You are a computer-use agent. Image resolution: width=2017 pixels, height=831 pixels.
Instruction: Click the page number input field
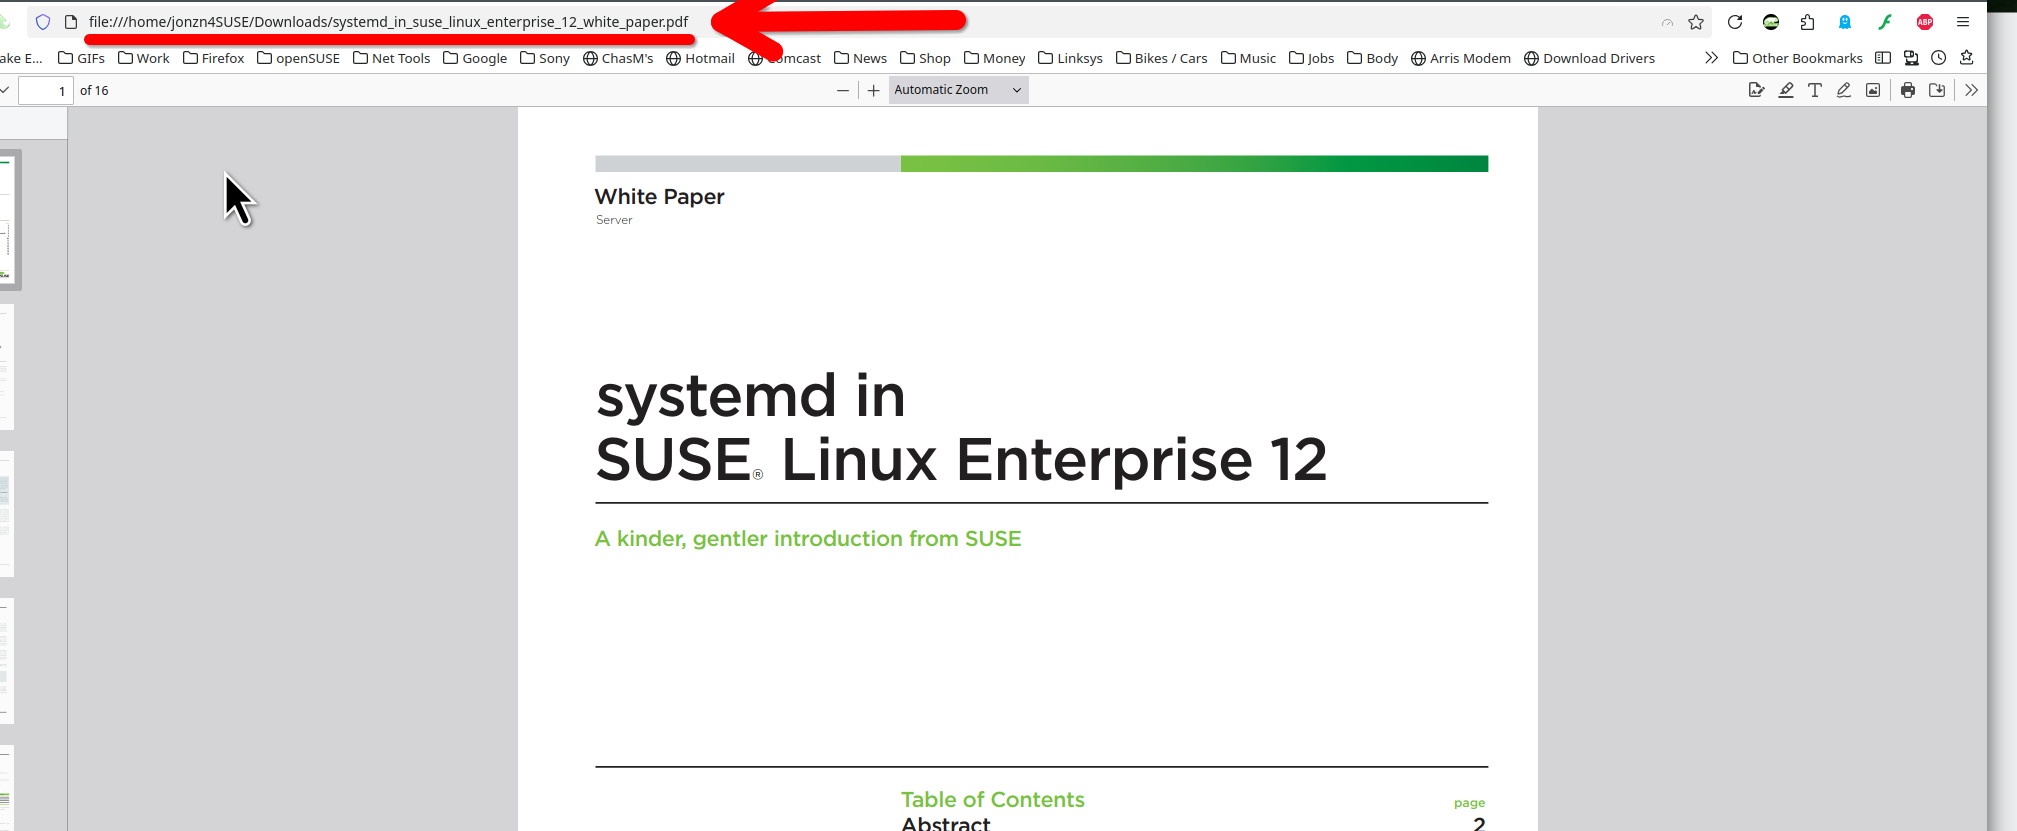point(45,90)
